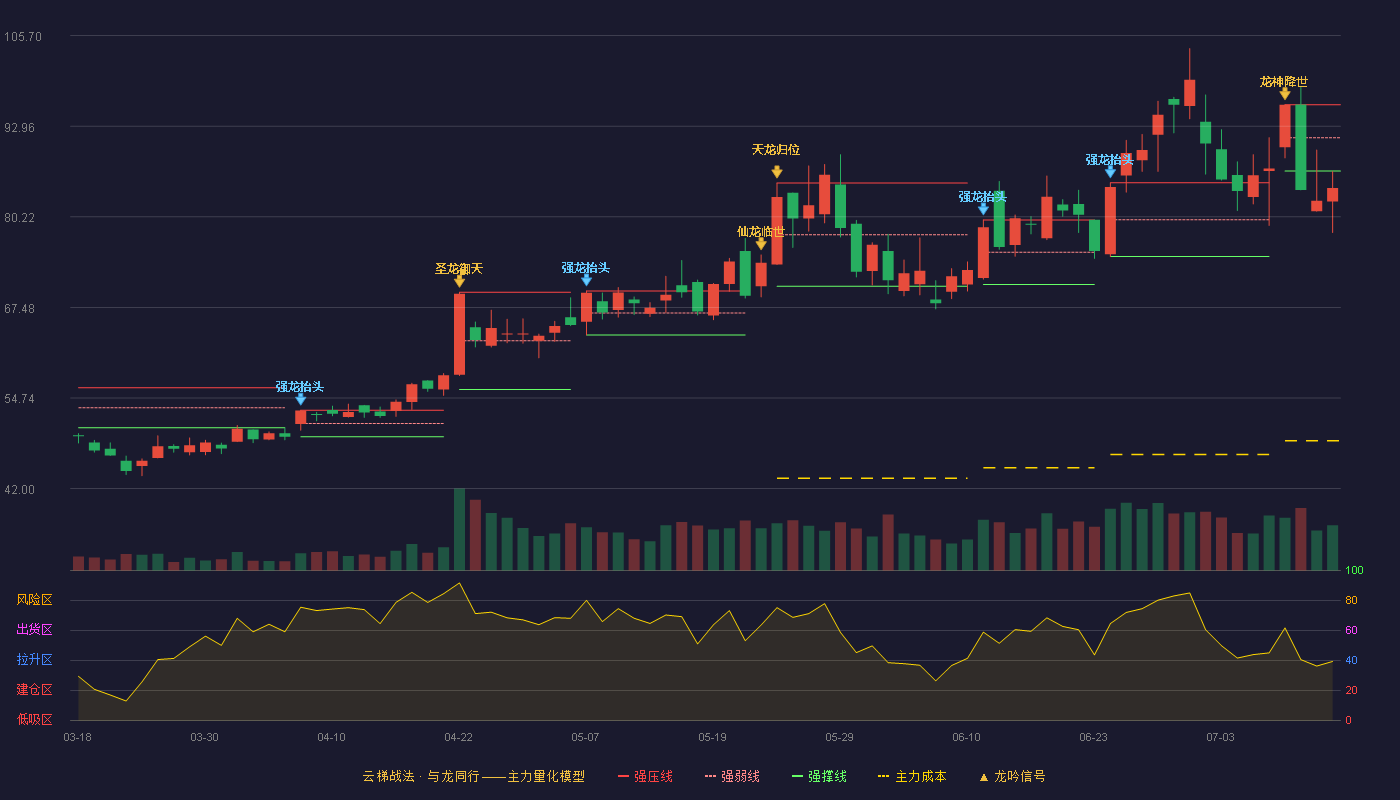
Task: Click the 03-30 date label
Action: pos(204,737)
